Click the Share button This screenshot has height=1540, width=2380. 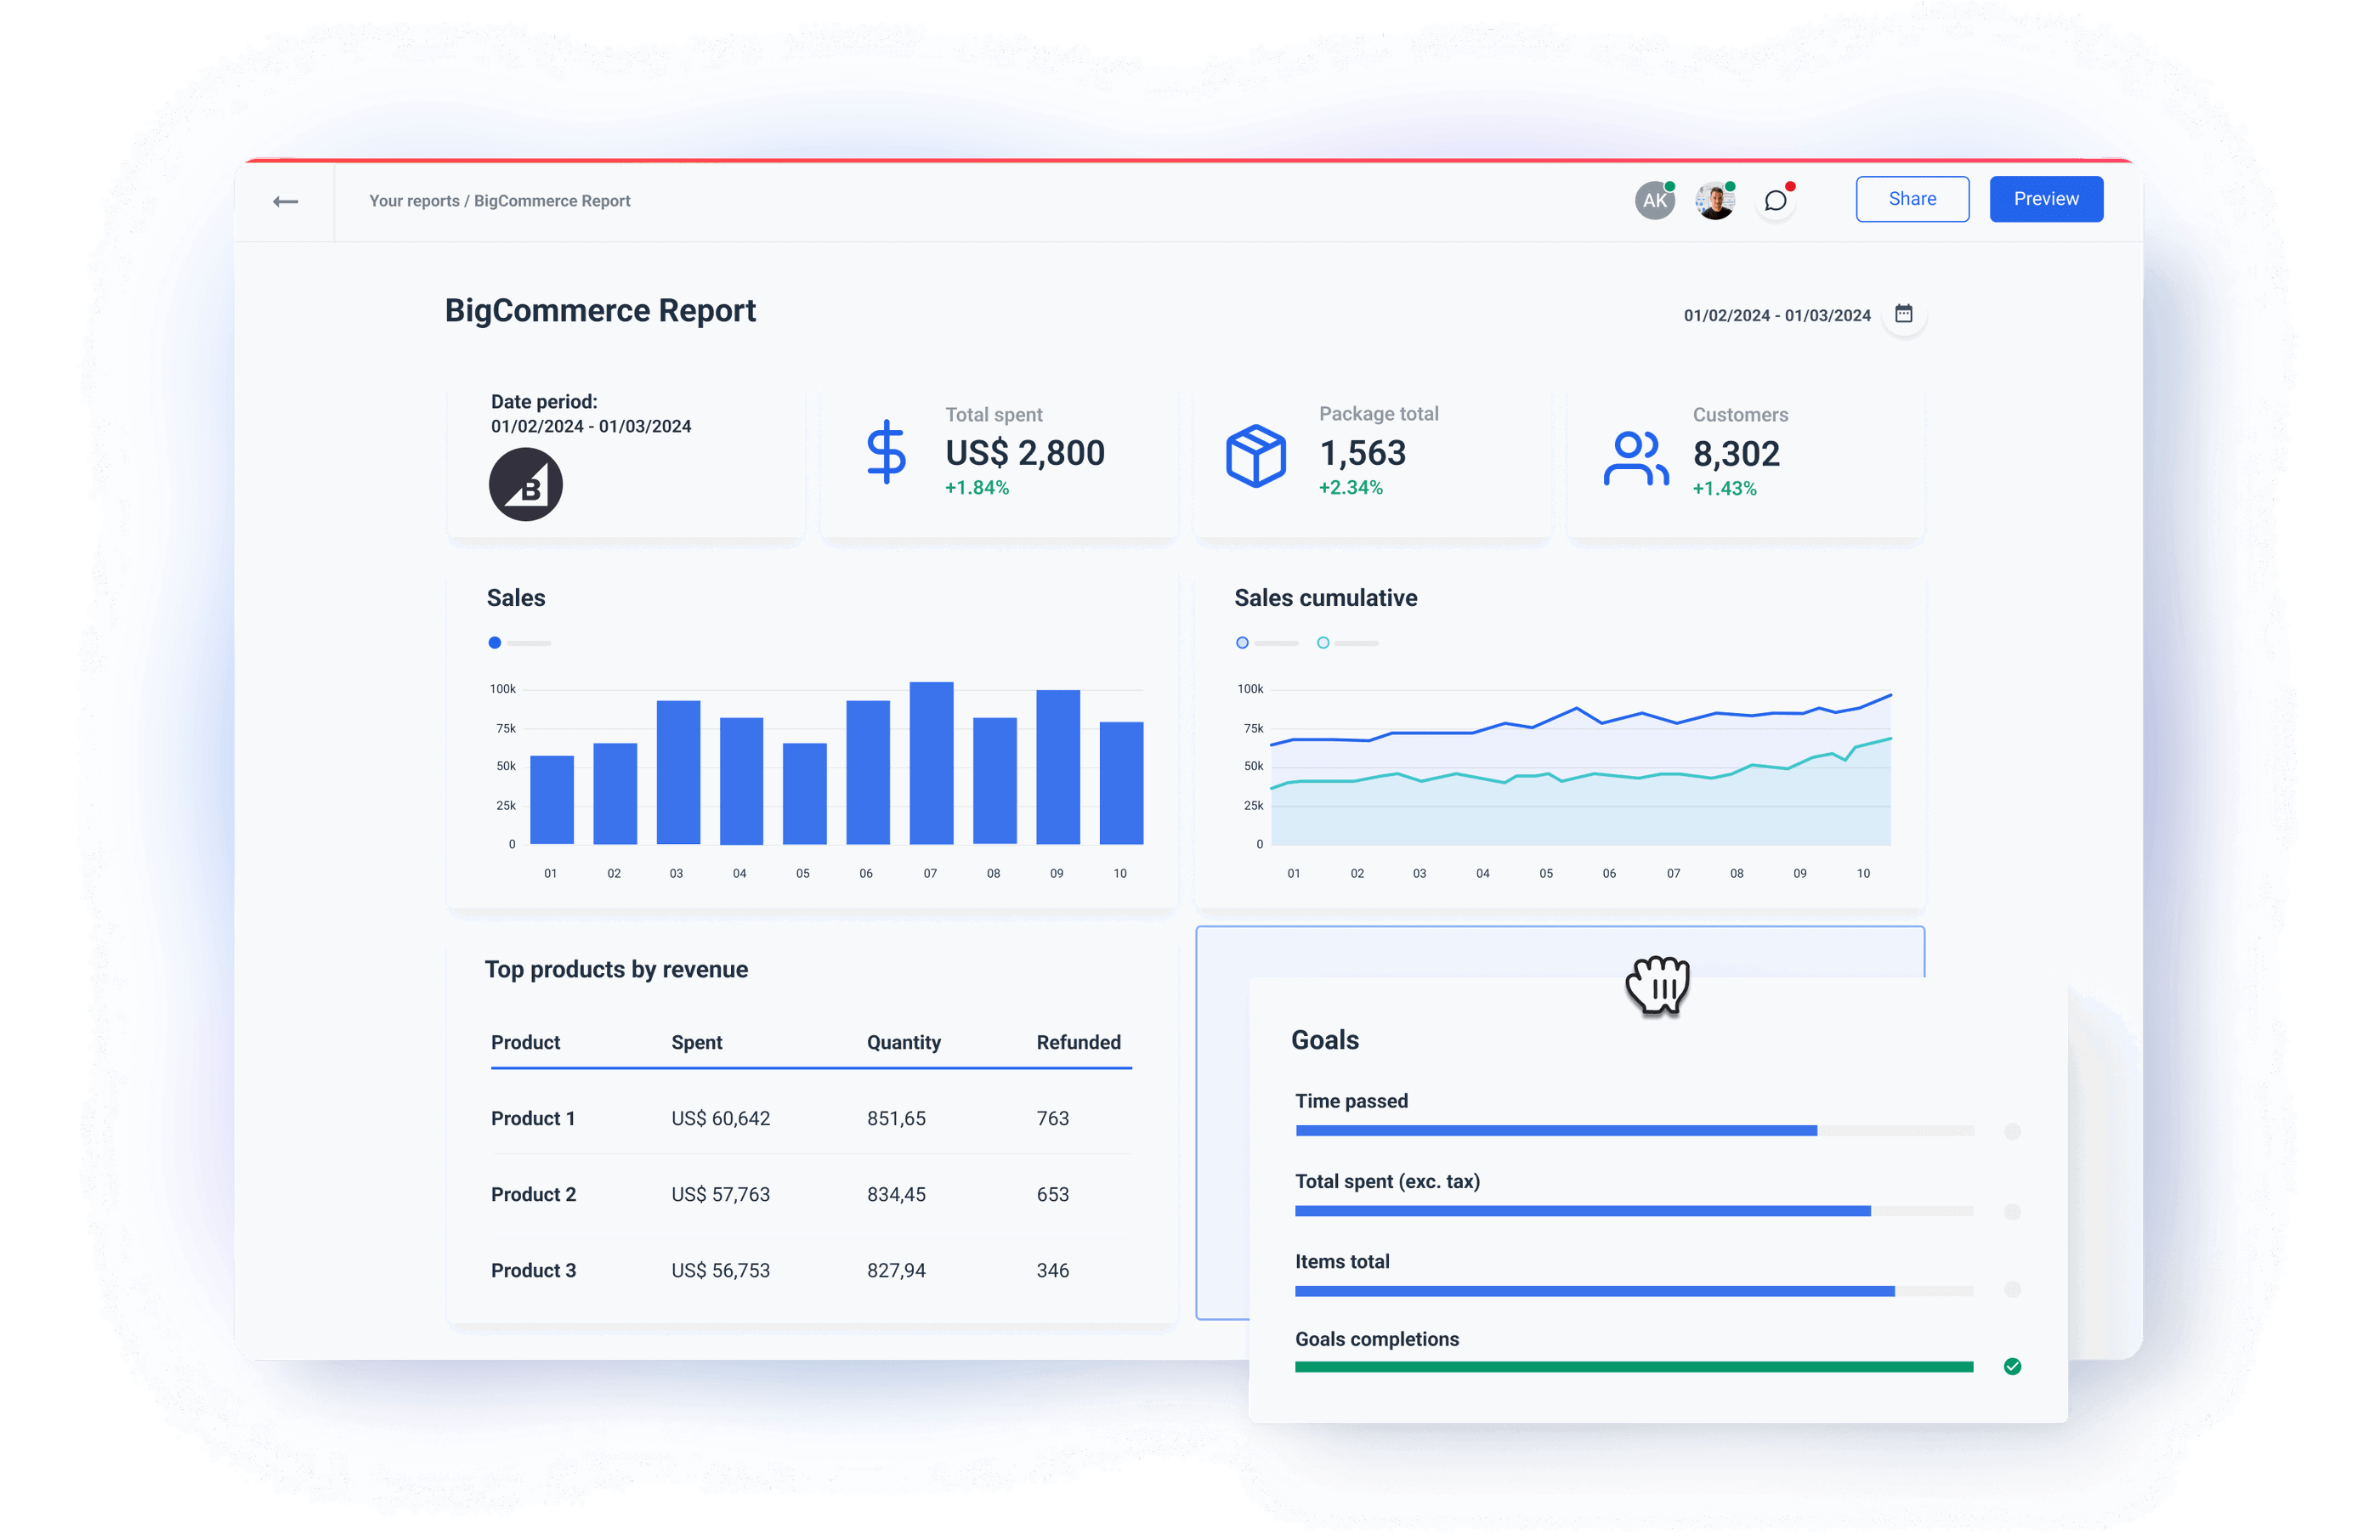click(1912, 198)
